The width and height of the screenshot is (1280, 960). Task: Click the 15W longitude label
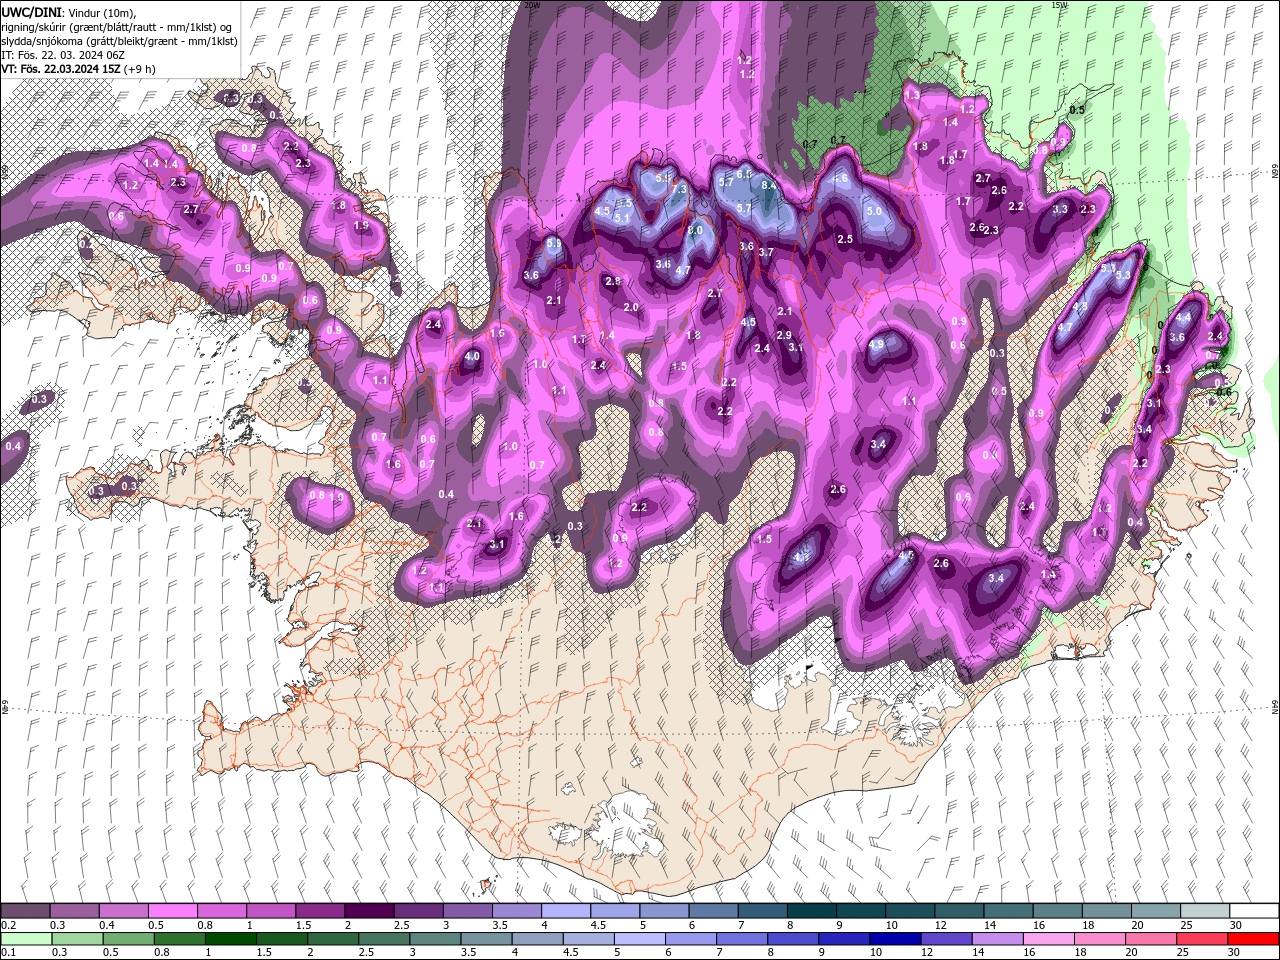coord(1059,5)
